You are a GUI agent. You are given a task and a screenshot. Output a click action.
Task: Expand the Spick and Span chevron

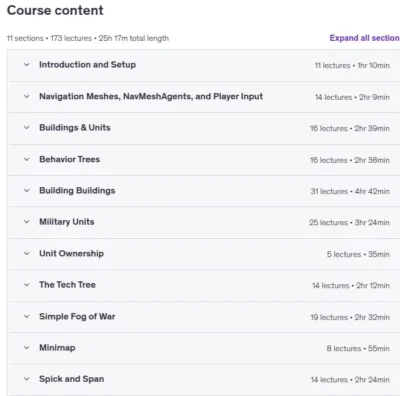[27, 379]
